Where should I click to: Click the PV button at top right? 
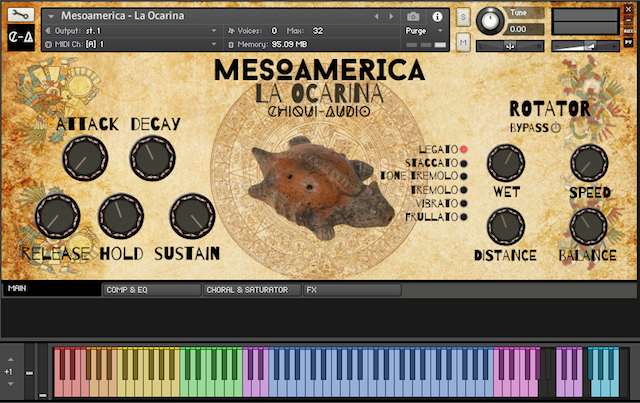(x=629, y=42)
